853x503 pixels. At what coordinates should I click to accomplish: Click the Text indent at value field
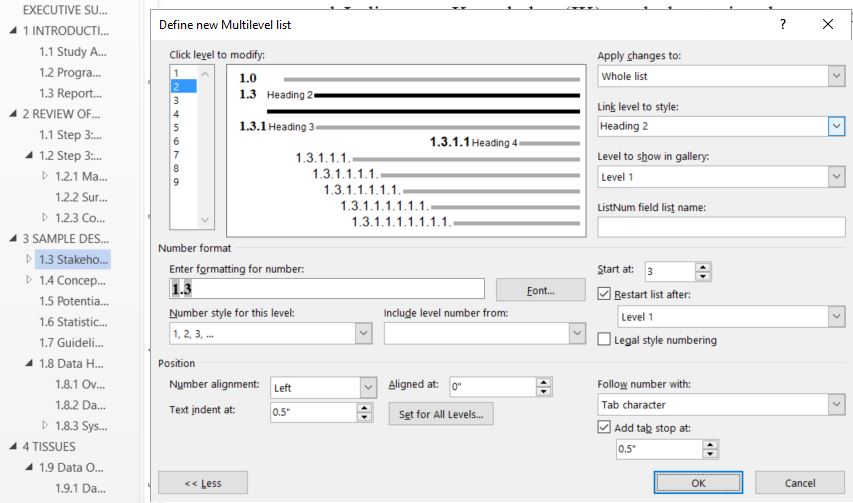coord(313,412)
